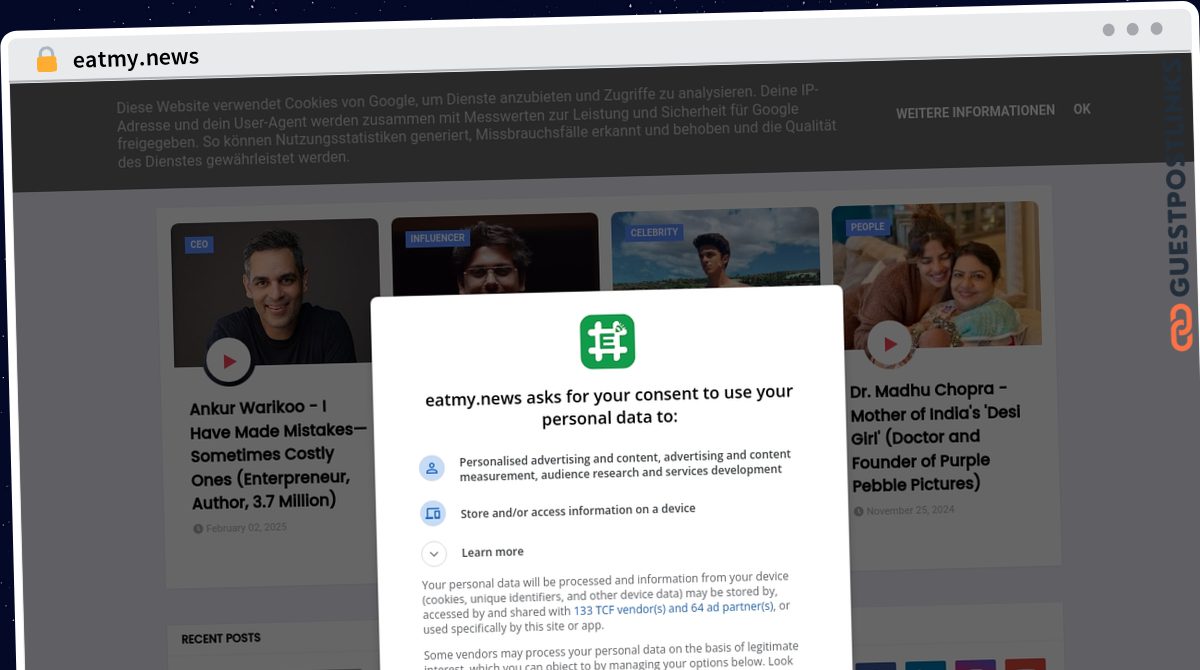
Task: Open 133 TCF vendor(s) and 64 ad partner(s) link
Action: tap(673, 608)
